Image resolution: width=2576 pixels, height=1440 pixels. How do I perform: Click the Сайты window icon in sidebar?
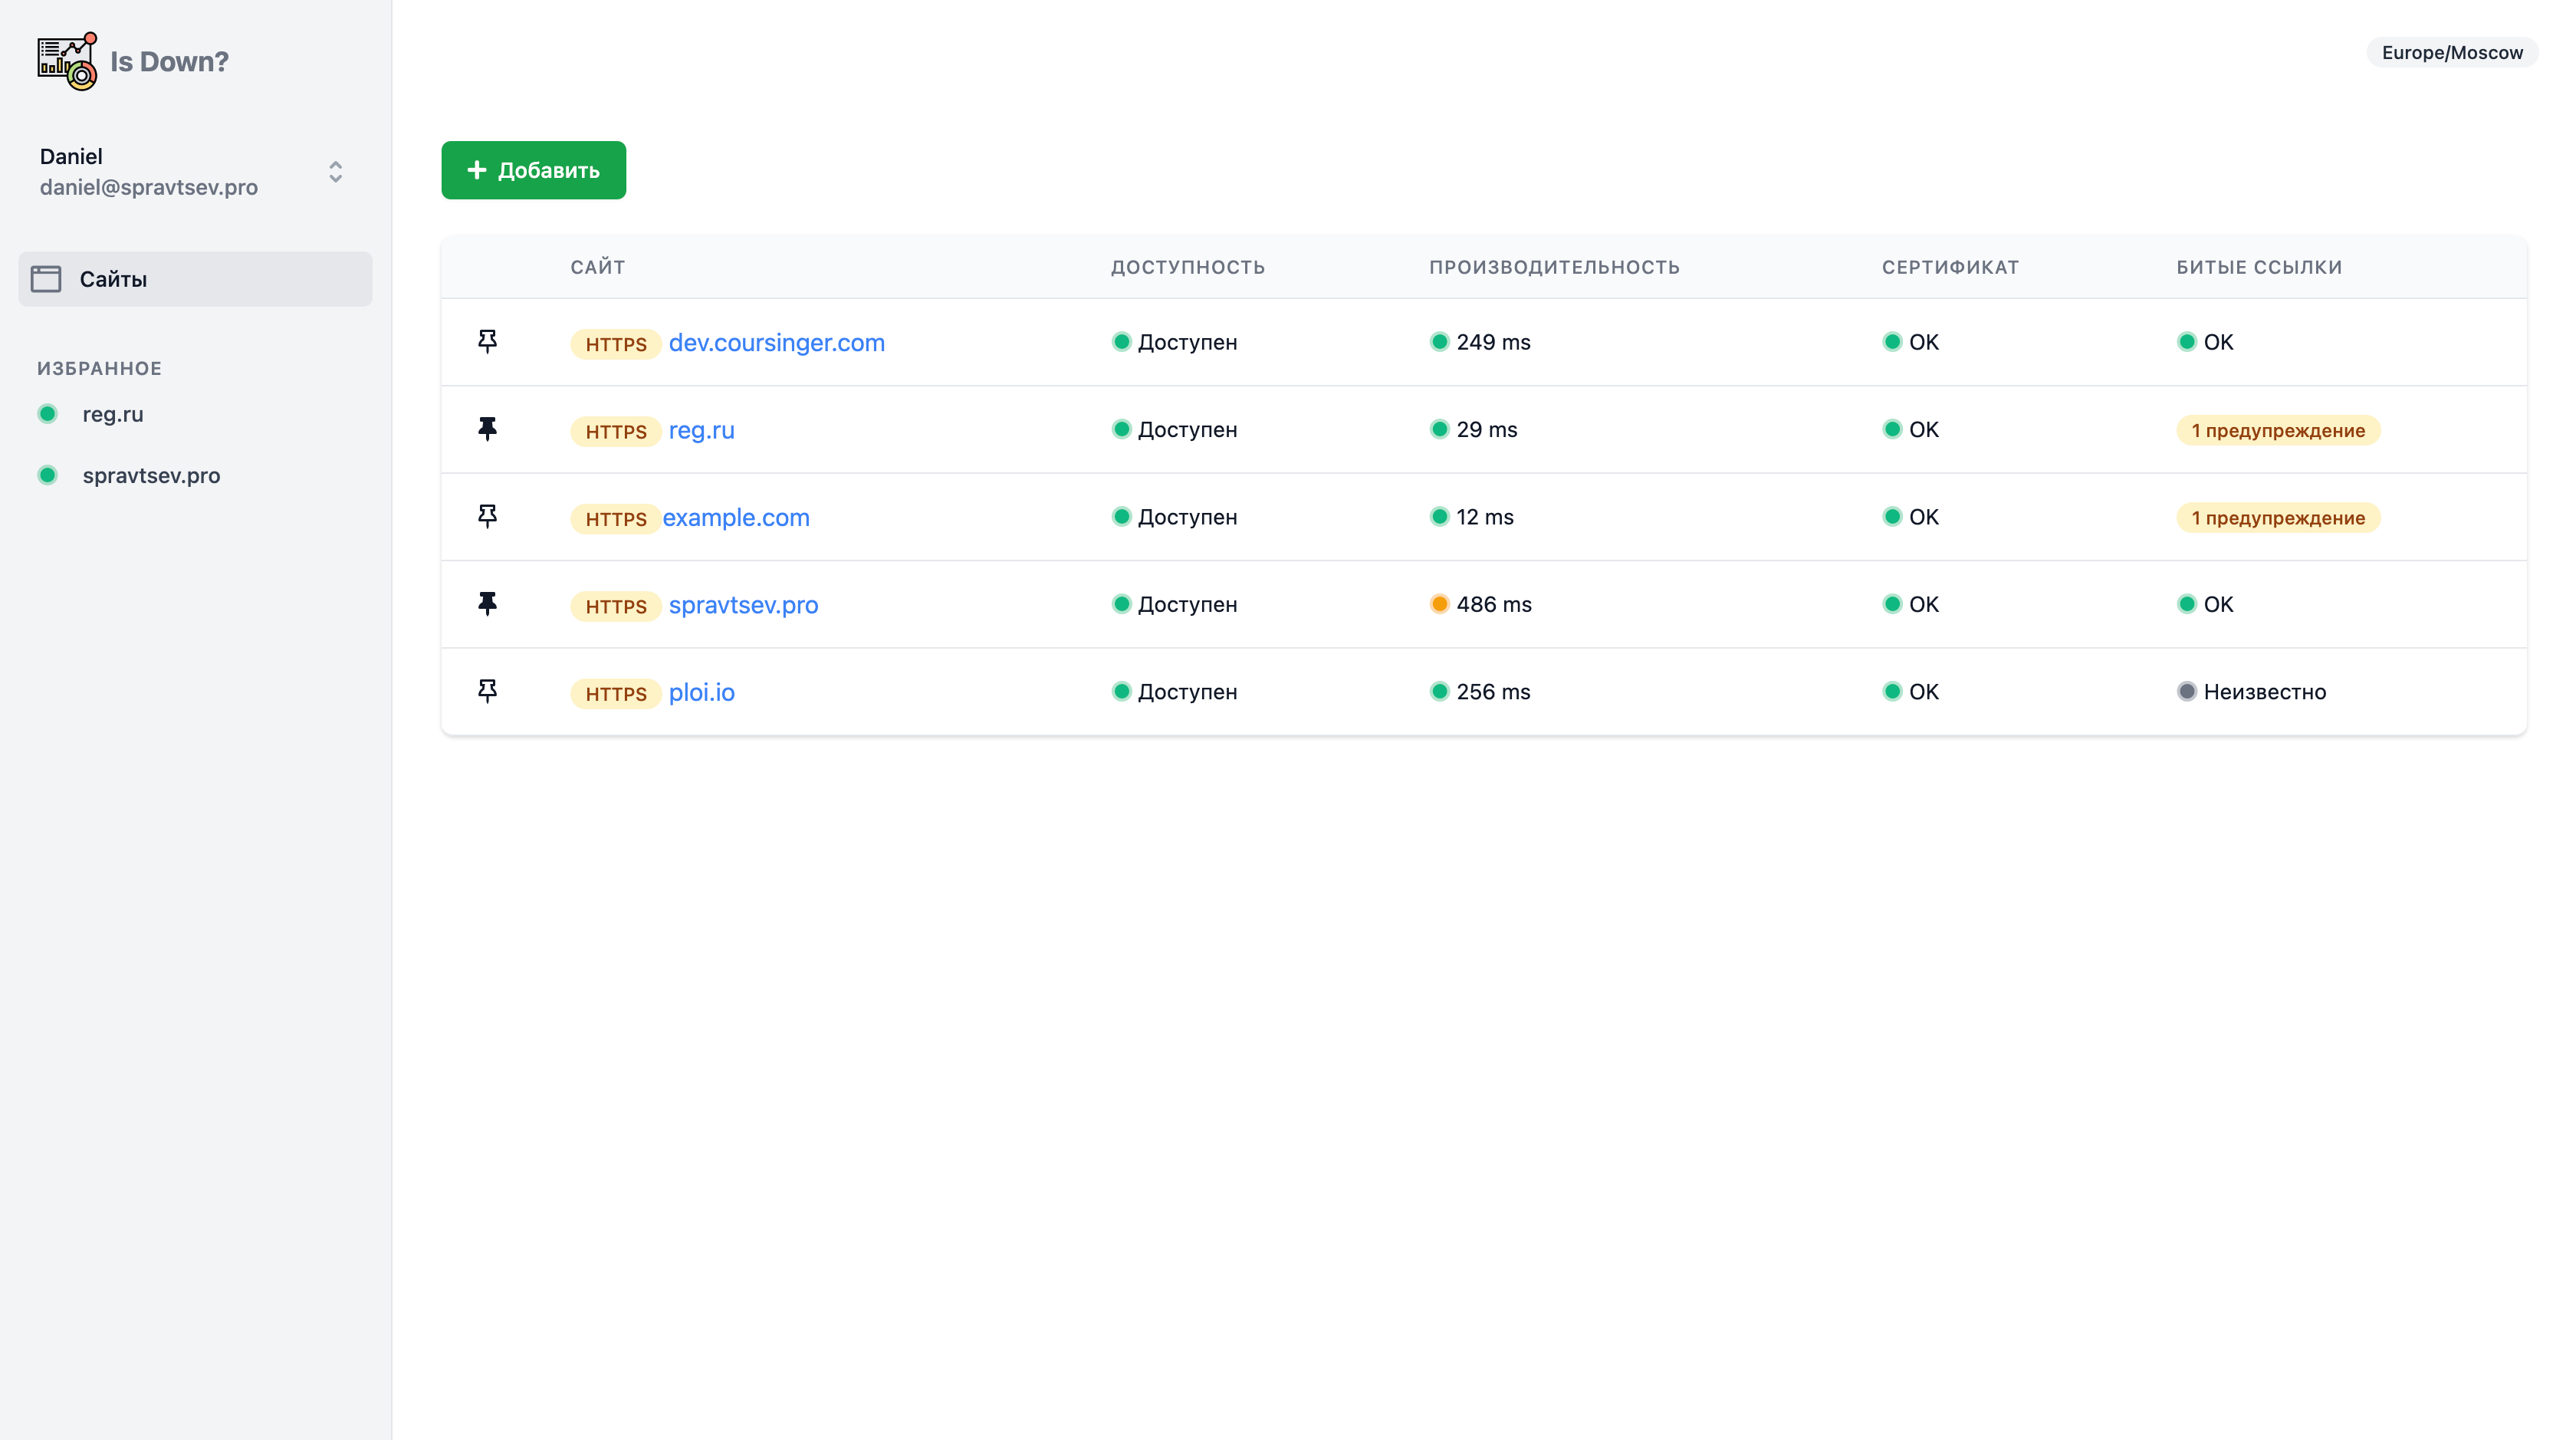46,279
